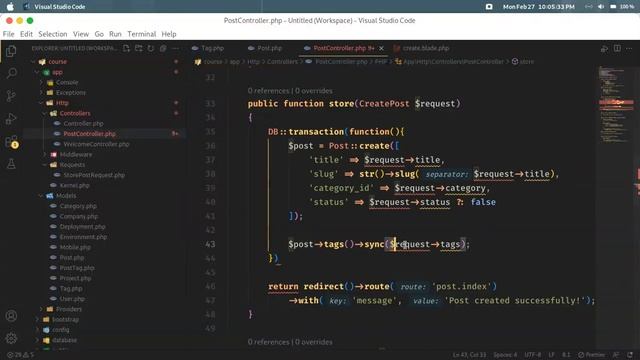Open the Run and Debug view
This screenshot has width=640, height=360.
(11, 119)
